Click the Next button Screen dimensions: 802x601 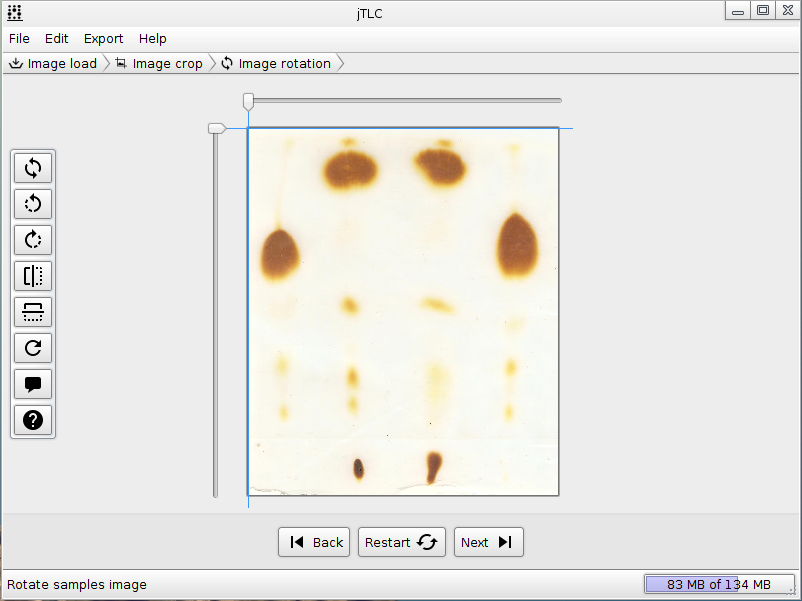488,542
